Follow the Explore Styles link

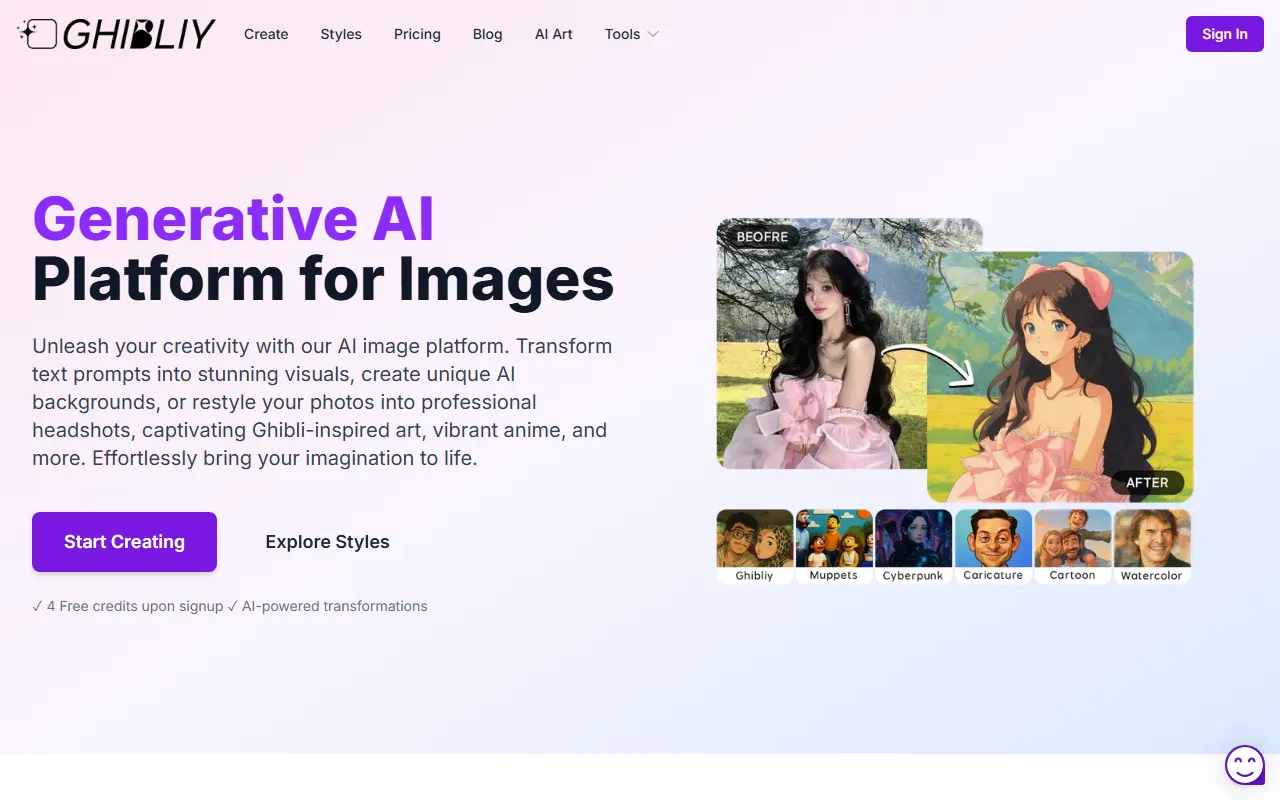point(327,542)
